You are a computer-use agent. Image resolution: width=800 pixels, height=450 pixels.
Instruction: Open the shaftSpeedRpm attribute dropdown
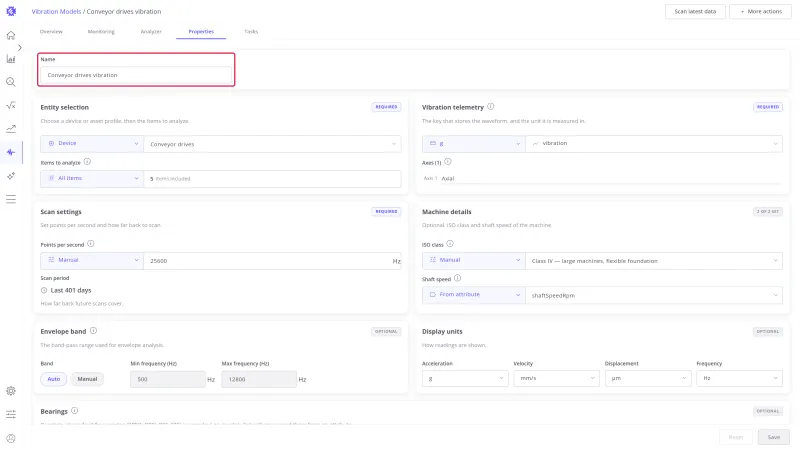[654, 295]
